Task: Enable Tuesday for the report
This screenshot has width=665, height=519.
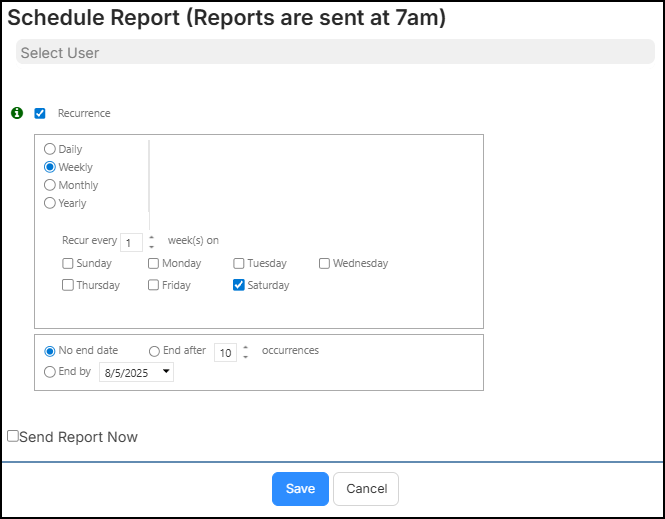Action: [x=239, y=263]
